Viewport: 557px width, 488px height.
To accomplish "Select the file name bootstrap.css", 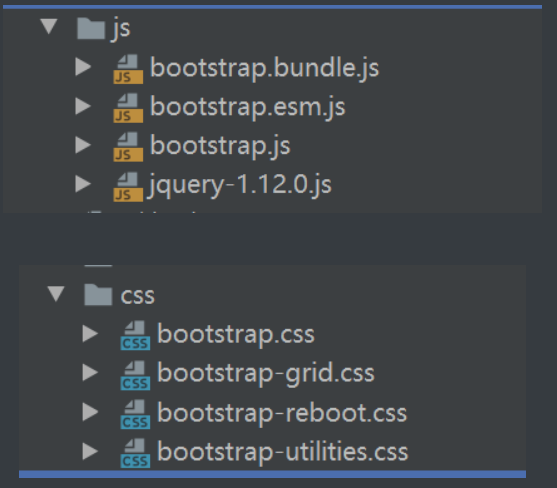I will pos(236,335).
